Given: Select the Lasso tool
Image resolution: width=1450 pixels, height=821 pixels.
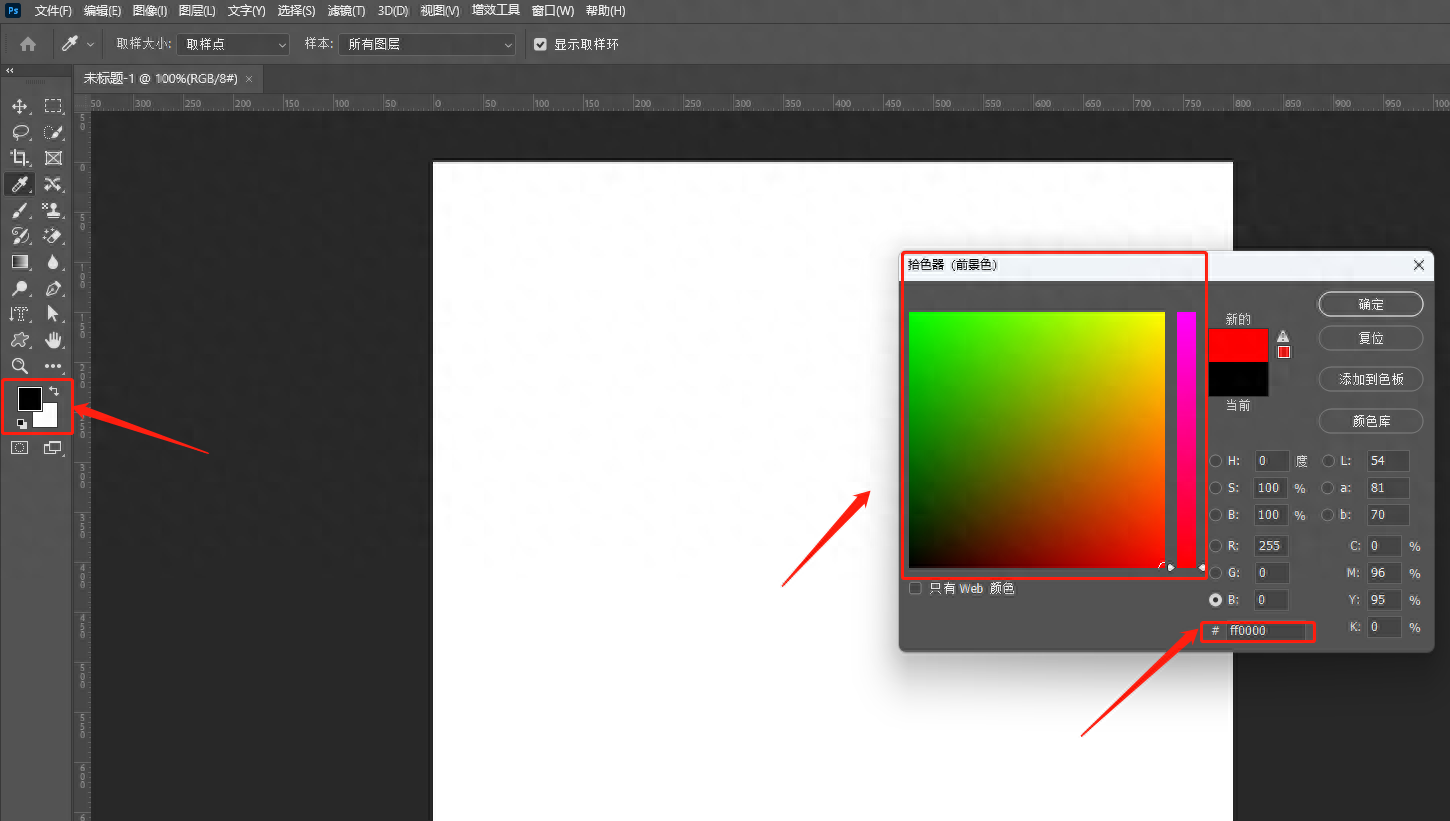Looking at the screenshot, I should coord(20,132).
